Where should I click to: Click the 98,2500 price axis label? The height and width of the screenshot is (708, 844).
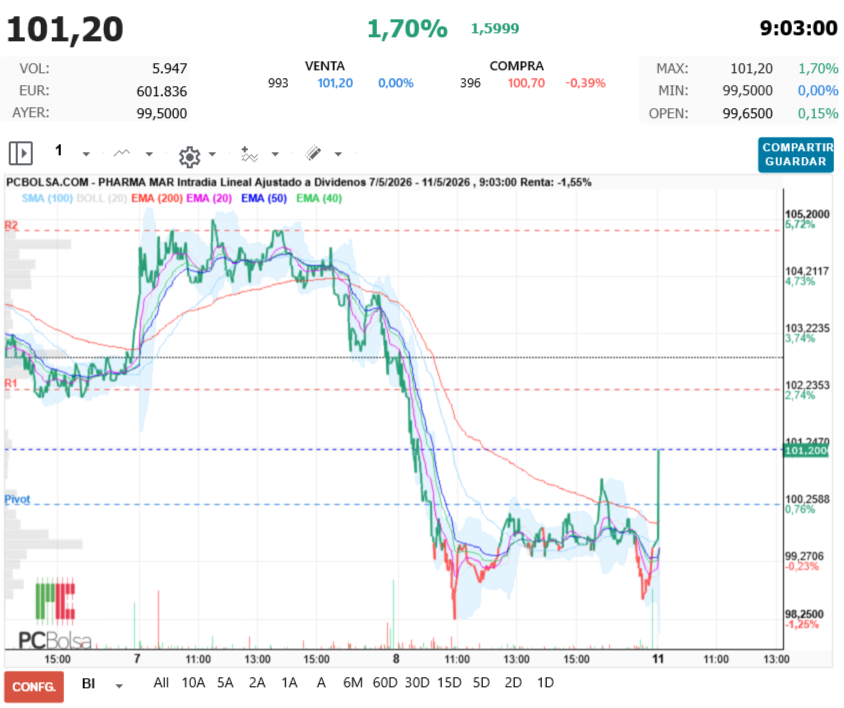click(804, 614)
